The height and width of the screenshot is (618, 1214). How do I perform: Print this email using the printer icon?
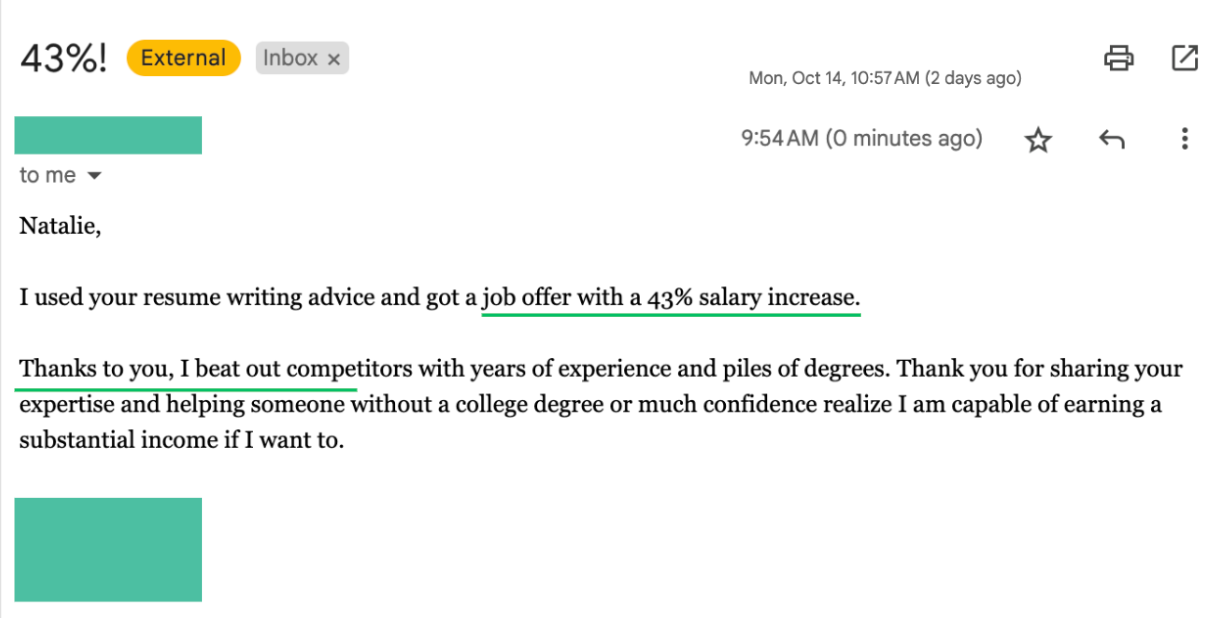(x=1119, y=58)
